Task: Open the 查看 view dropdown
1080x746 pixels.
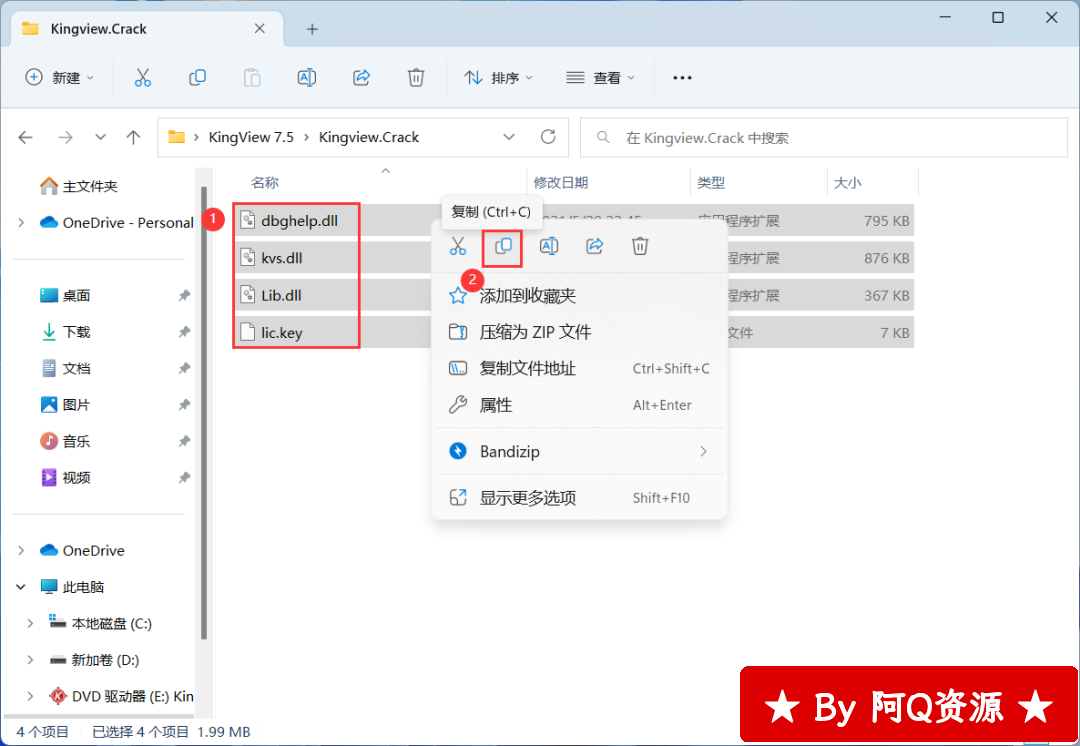Action: 601,78
